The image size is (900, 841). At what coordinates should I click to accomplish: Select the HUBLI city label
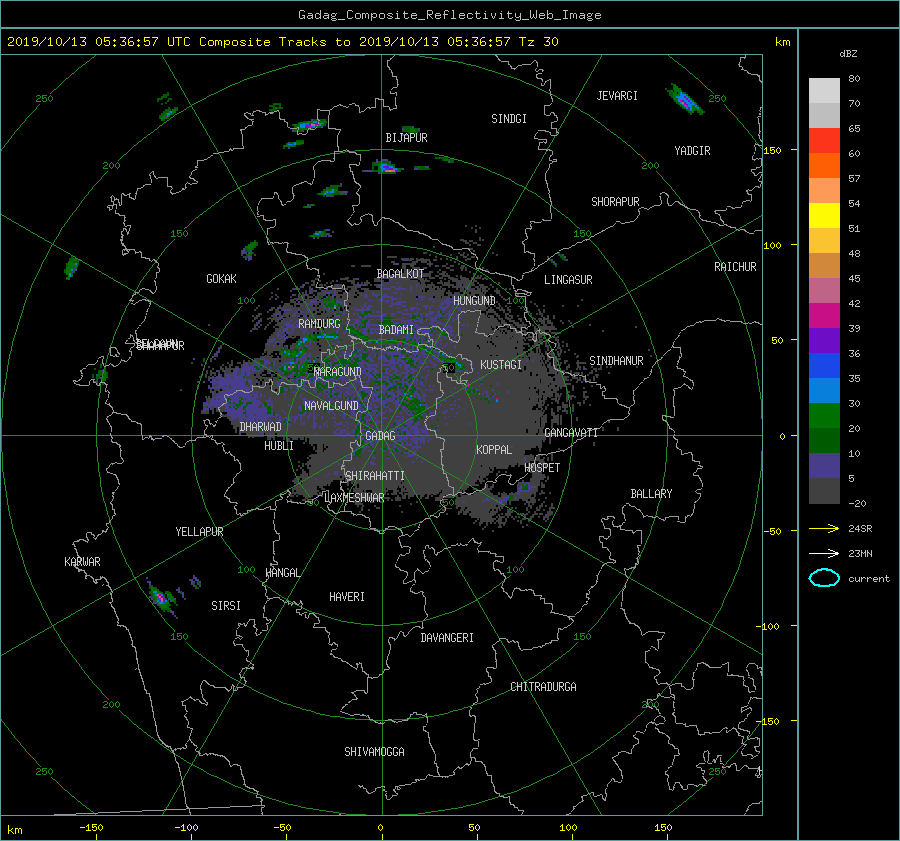(x=279, y=446)
